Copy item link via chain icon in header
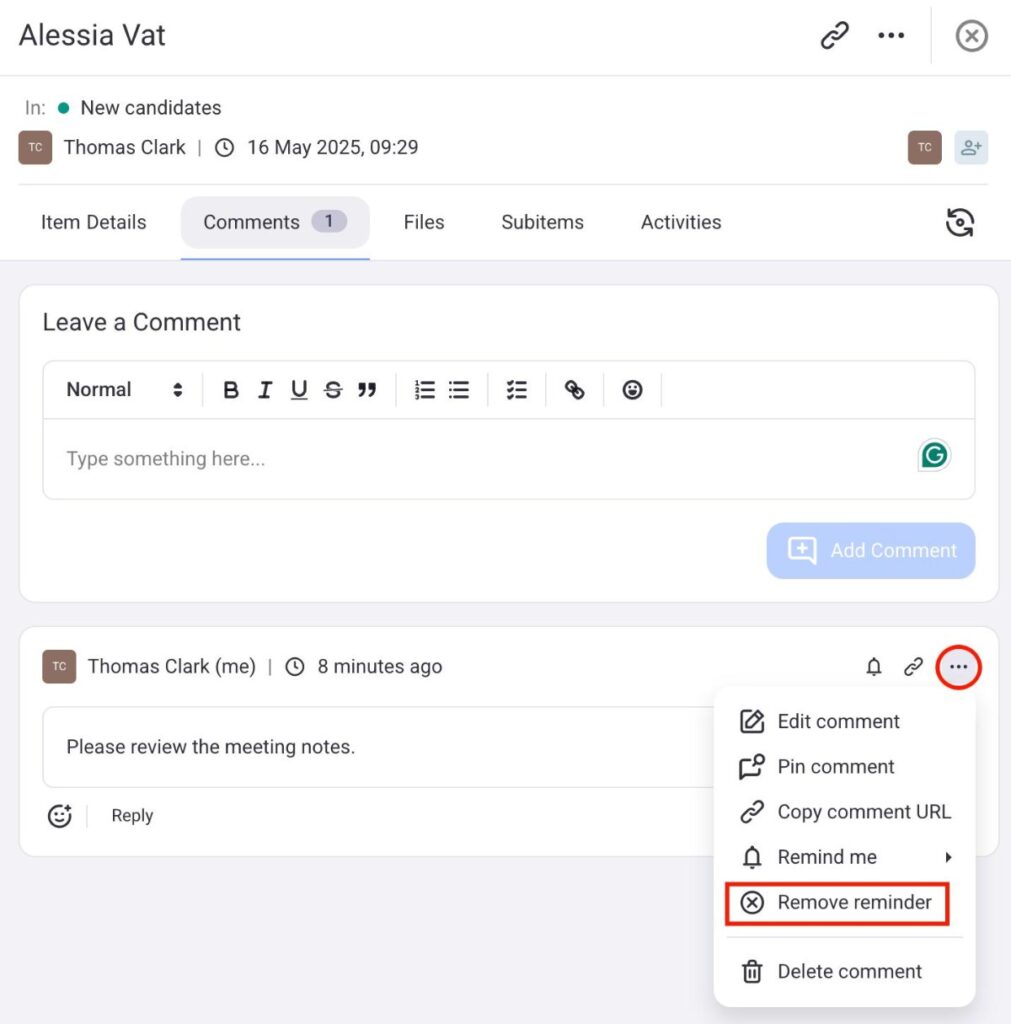This screenshot has height=1024, width=1011. pos(834,36)
